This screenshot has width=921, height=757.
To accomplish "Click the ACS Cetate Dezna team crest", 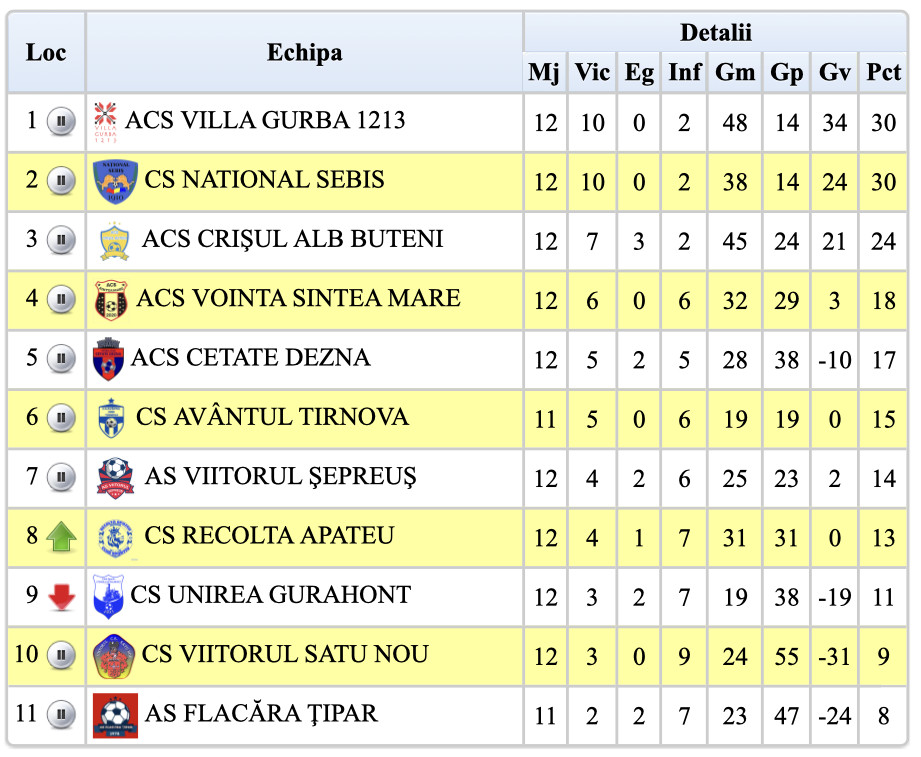I will point(108,359).
